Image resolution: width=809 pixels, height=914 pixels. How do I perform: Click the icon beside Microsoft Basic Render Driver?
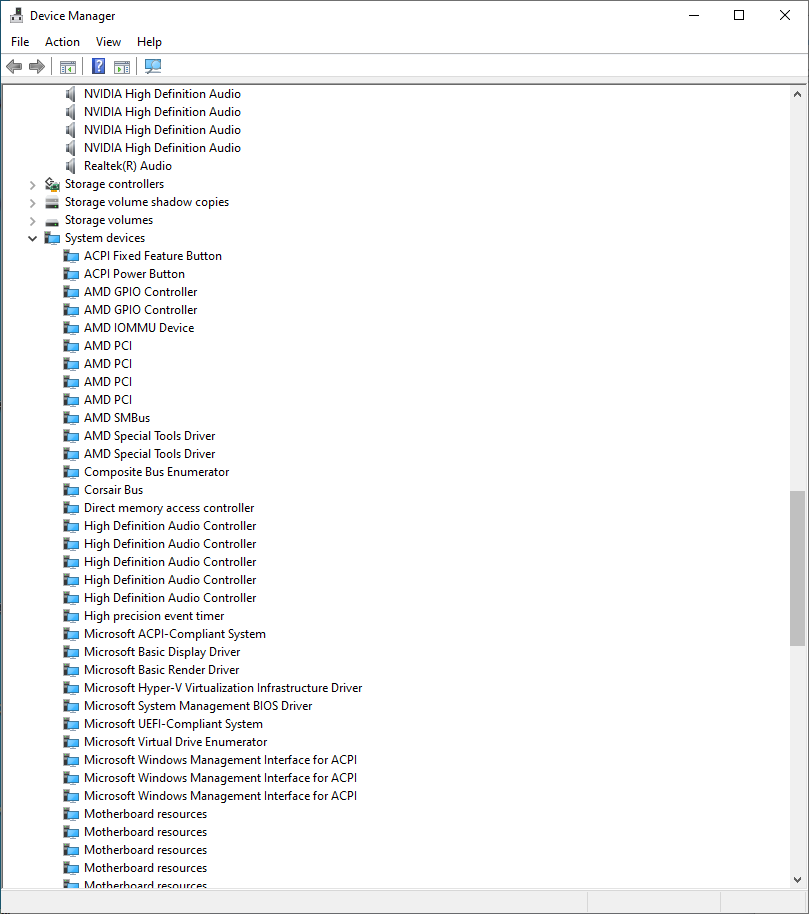click(71, 670)
